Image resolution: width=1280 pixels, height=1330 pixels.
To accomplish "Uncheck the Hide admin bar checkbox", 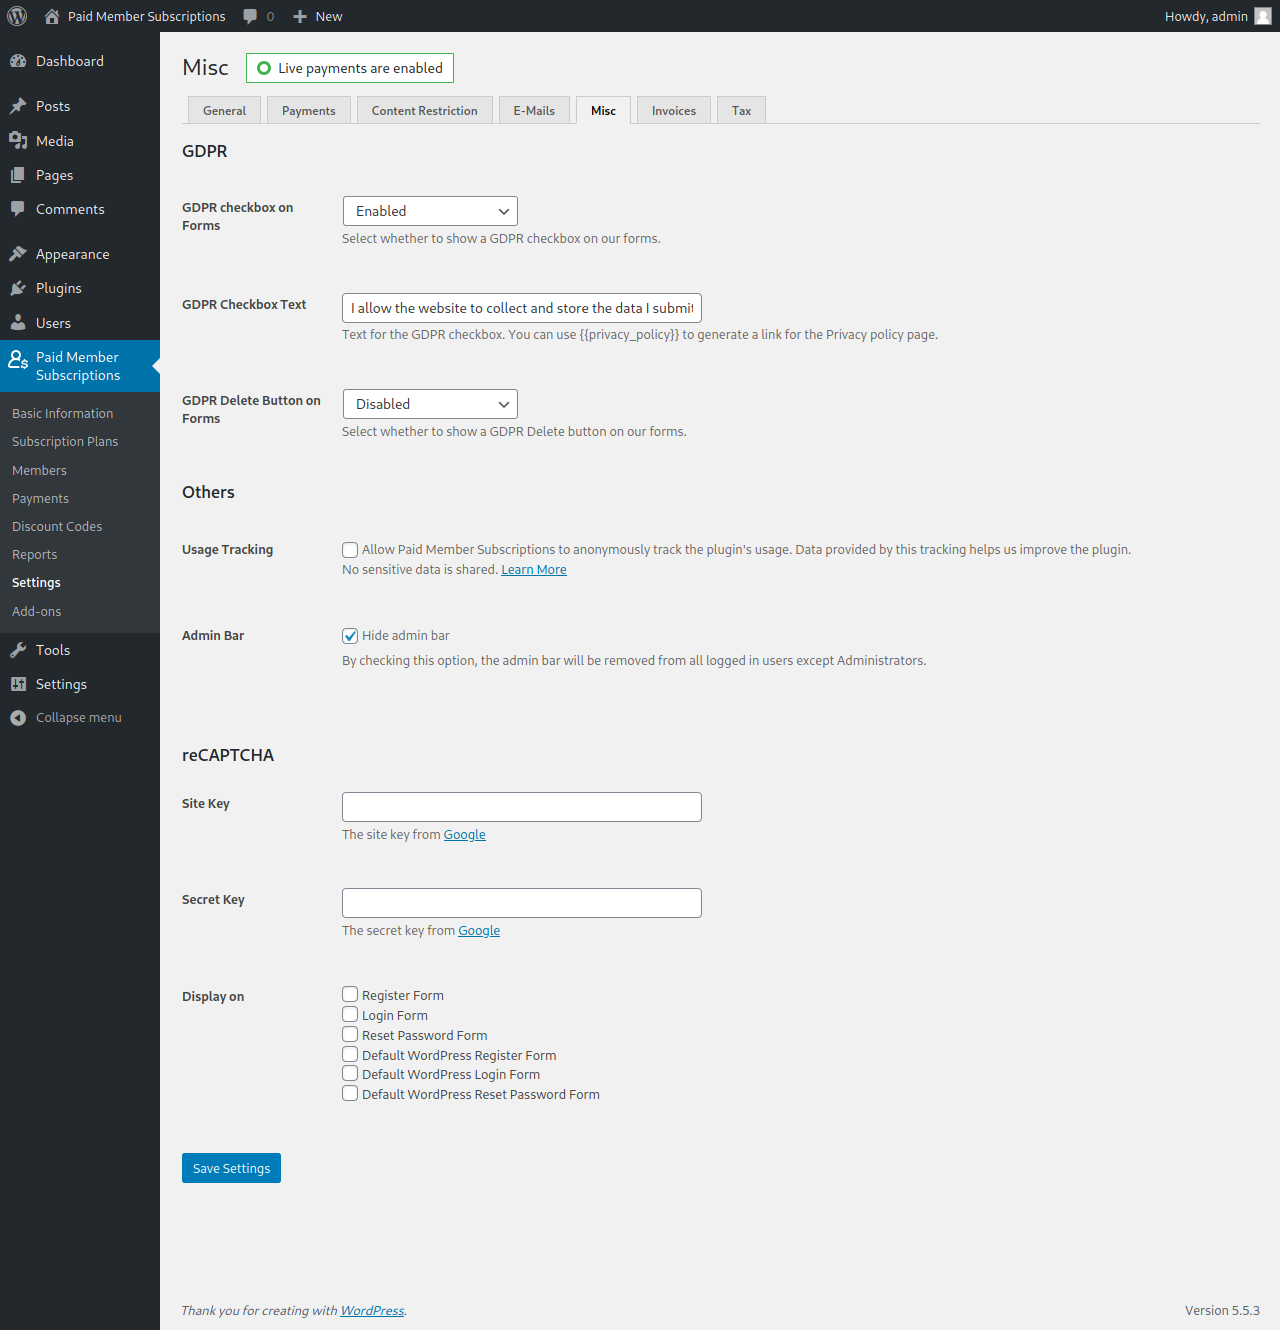I will tap(350, 636).
